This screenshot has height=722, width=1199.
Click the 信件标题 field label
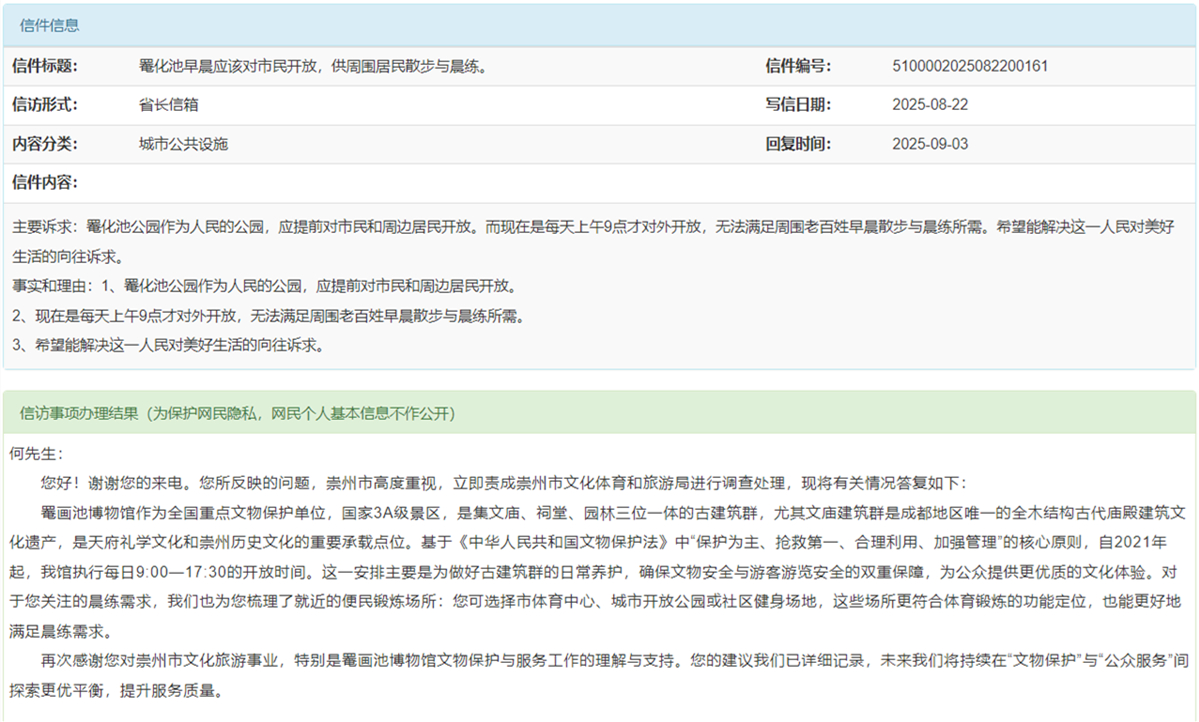pos(45,66)
